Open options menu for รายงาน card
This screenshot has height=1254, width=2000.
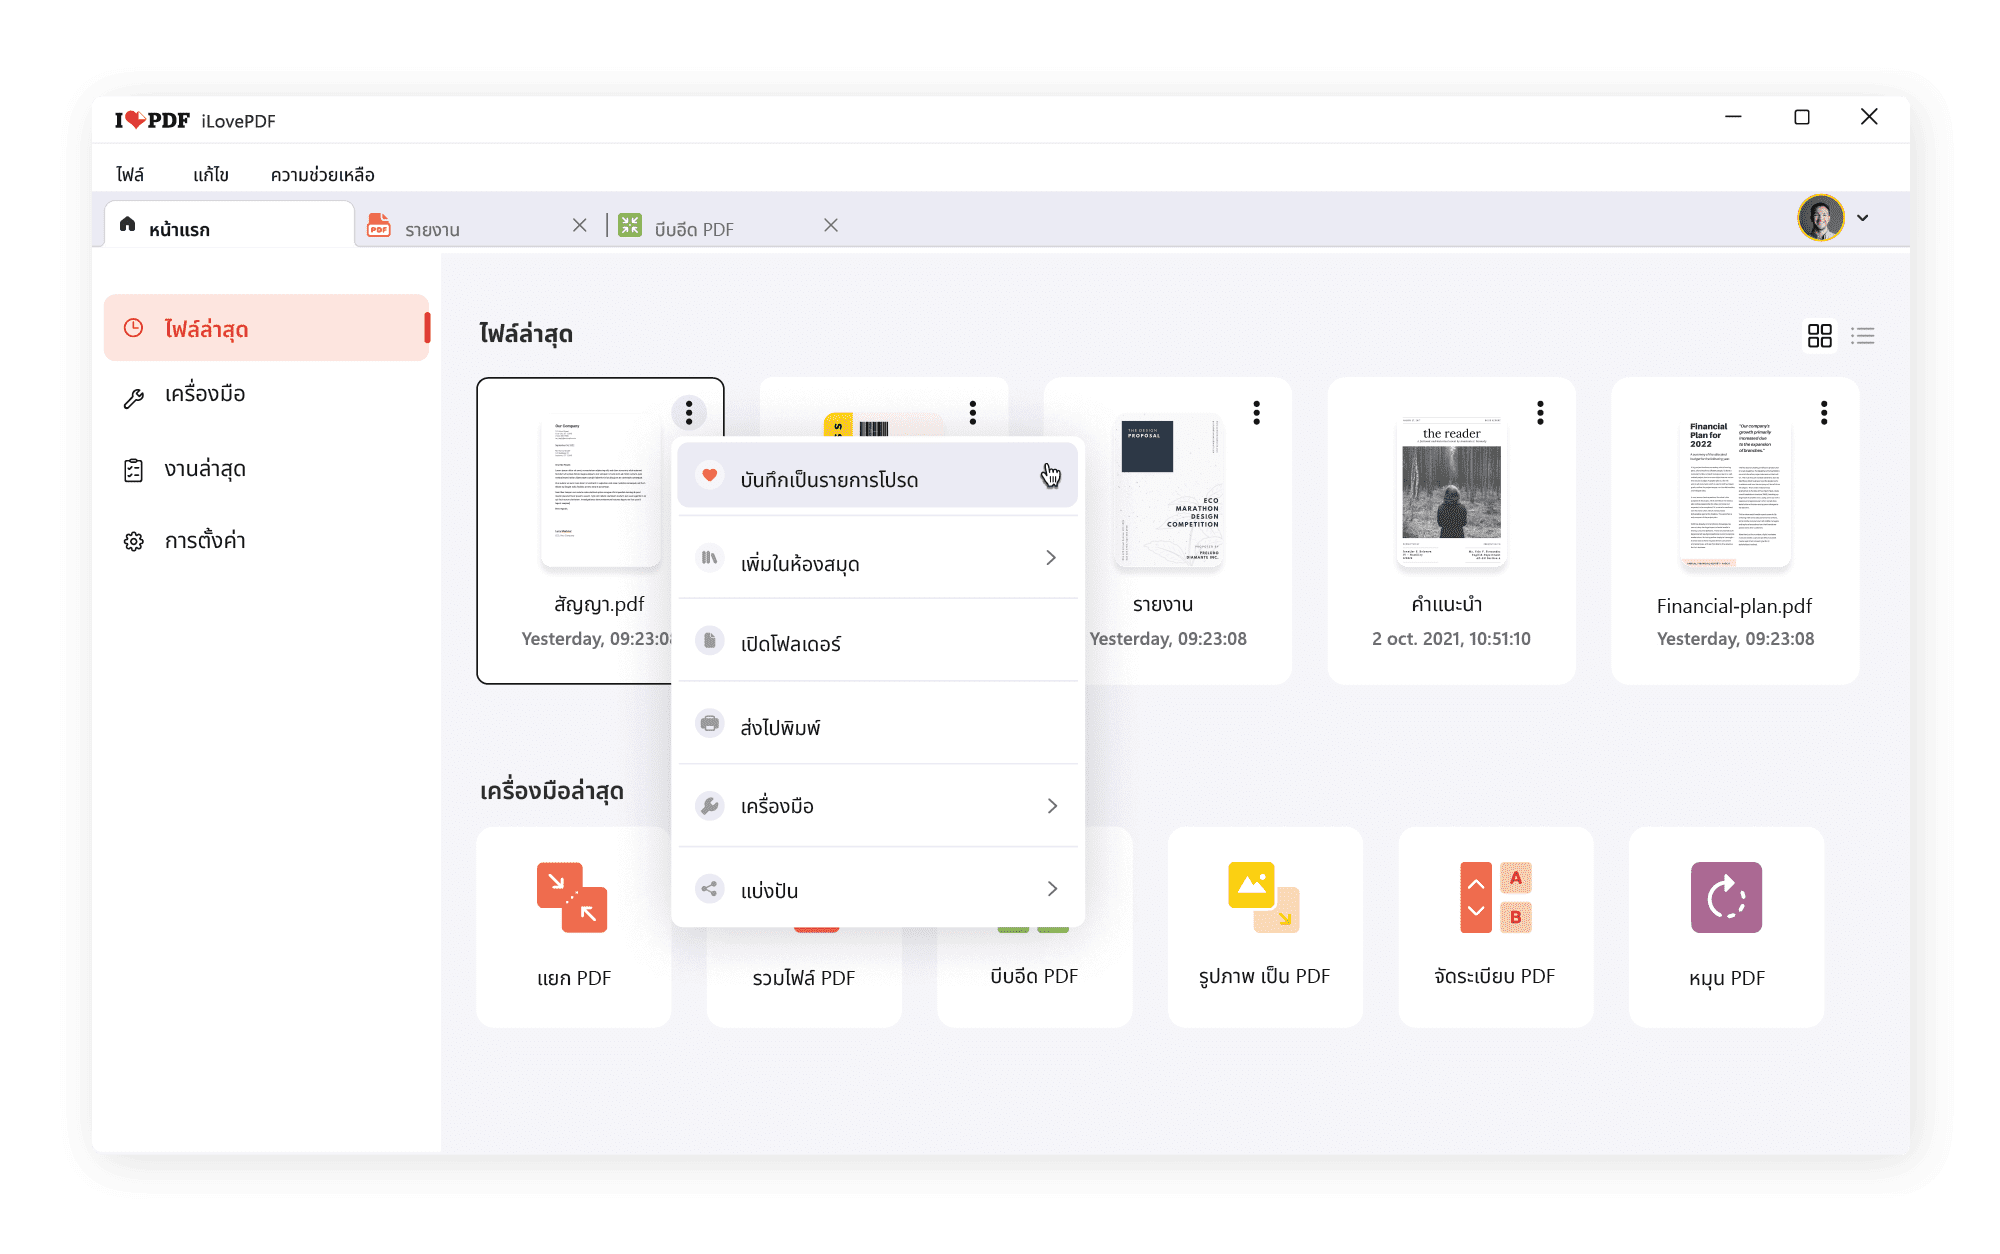click(x=1257, y=412)
